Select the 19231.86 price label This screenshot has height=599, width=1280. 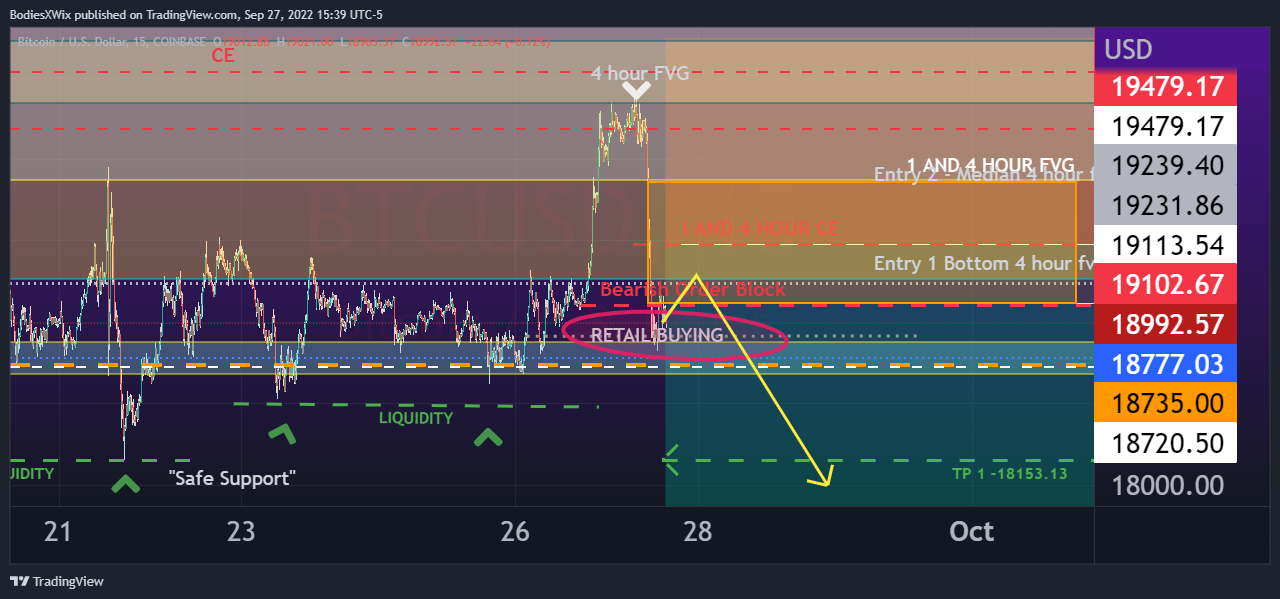click(x=1166, y=205)
